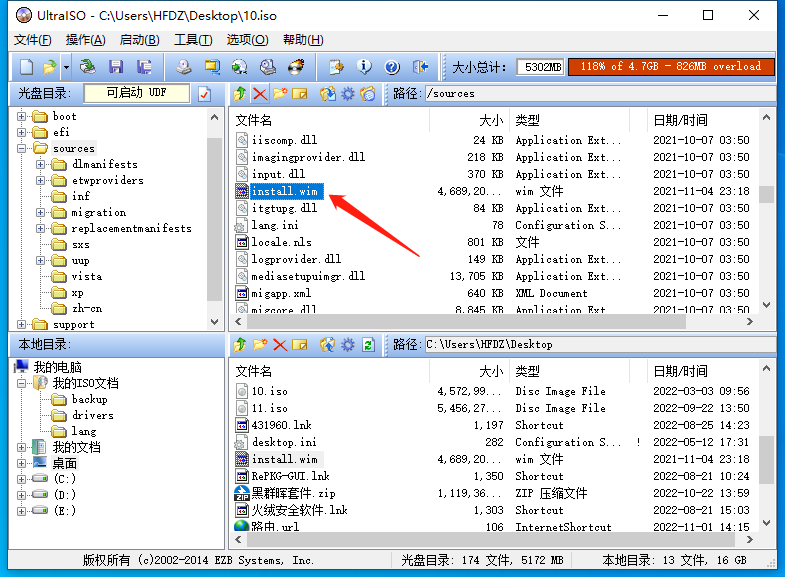Sort local files by the 日期/时间 column header
Screen dimensions: 785x577
tap(703, 372)
